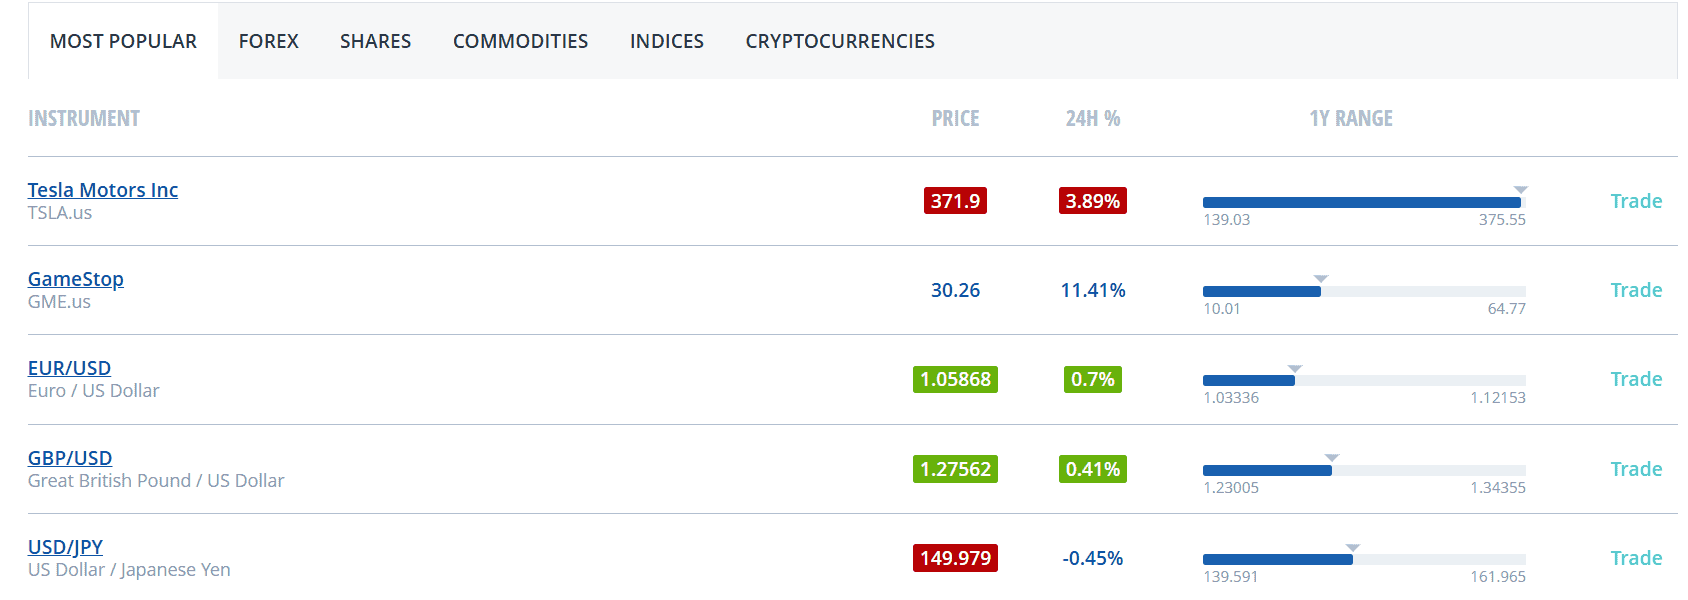Click the US Dollar / Japanese Yen text

click(129, 570)
